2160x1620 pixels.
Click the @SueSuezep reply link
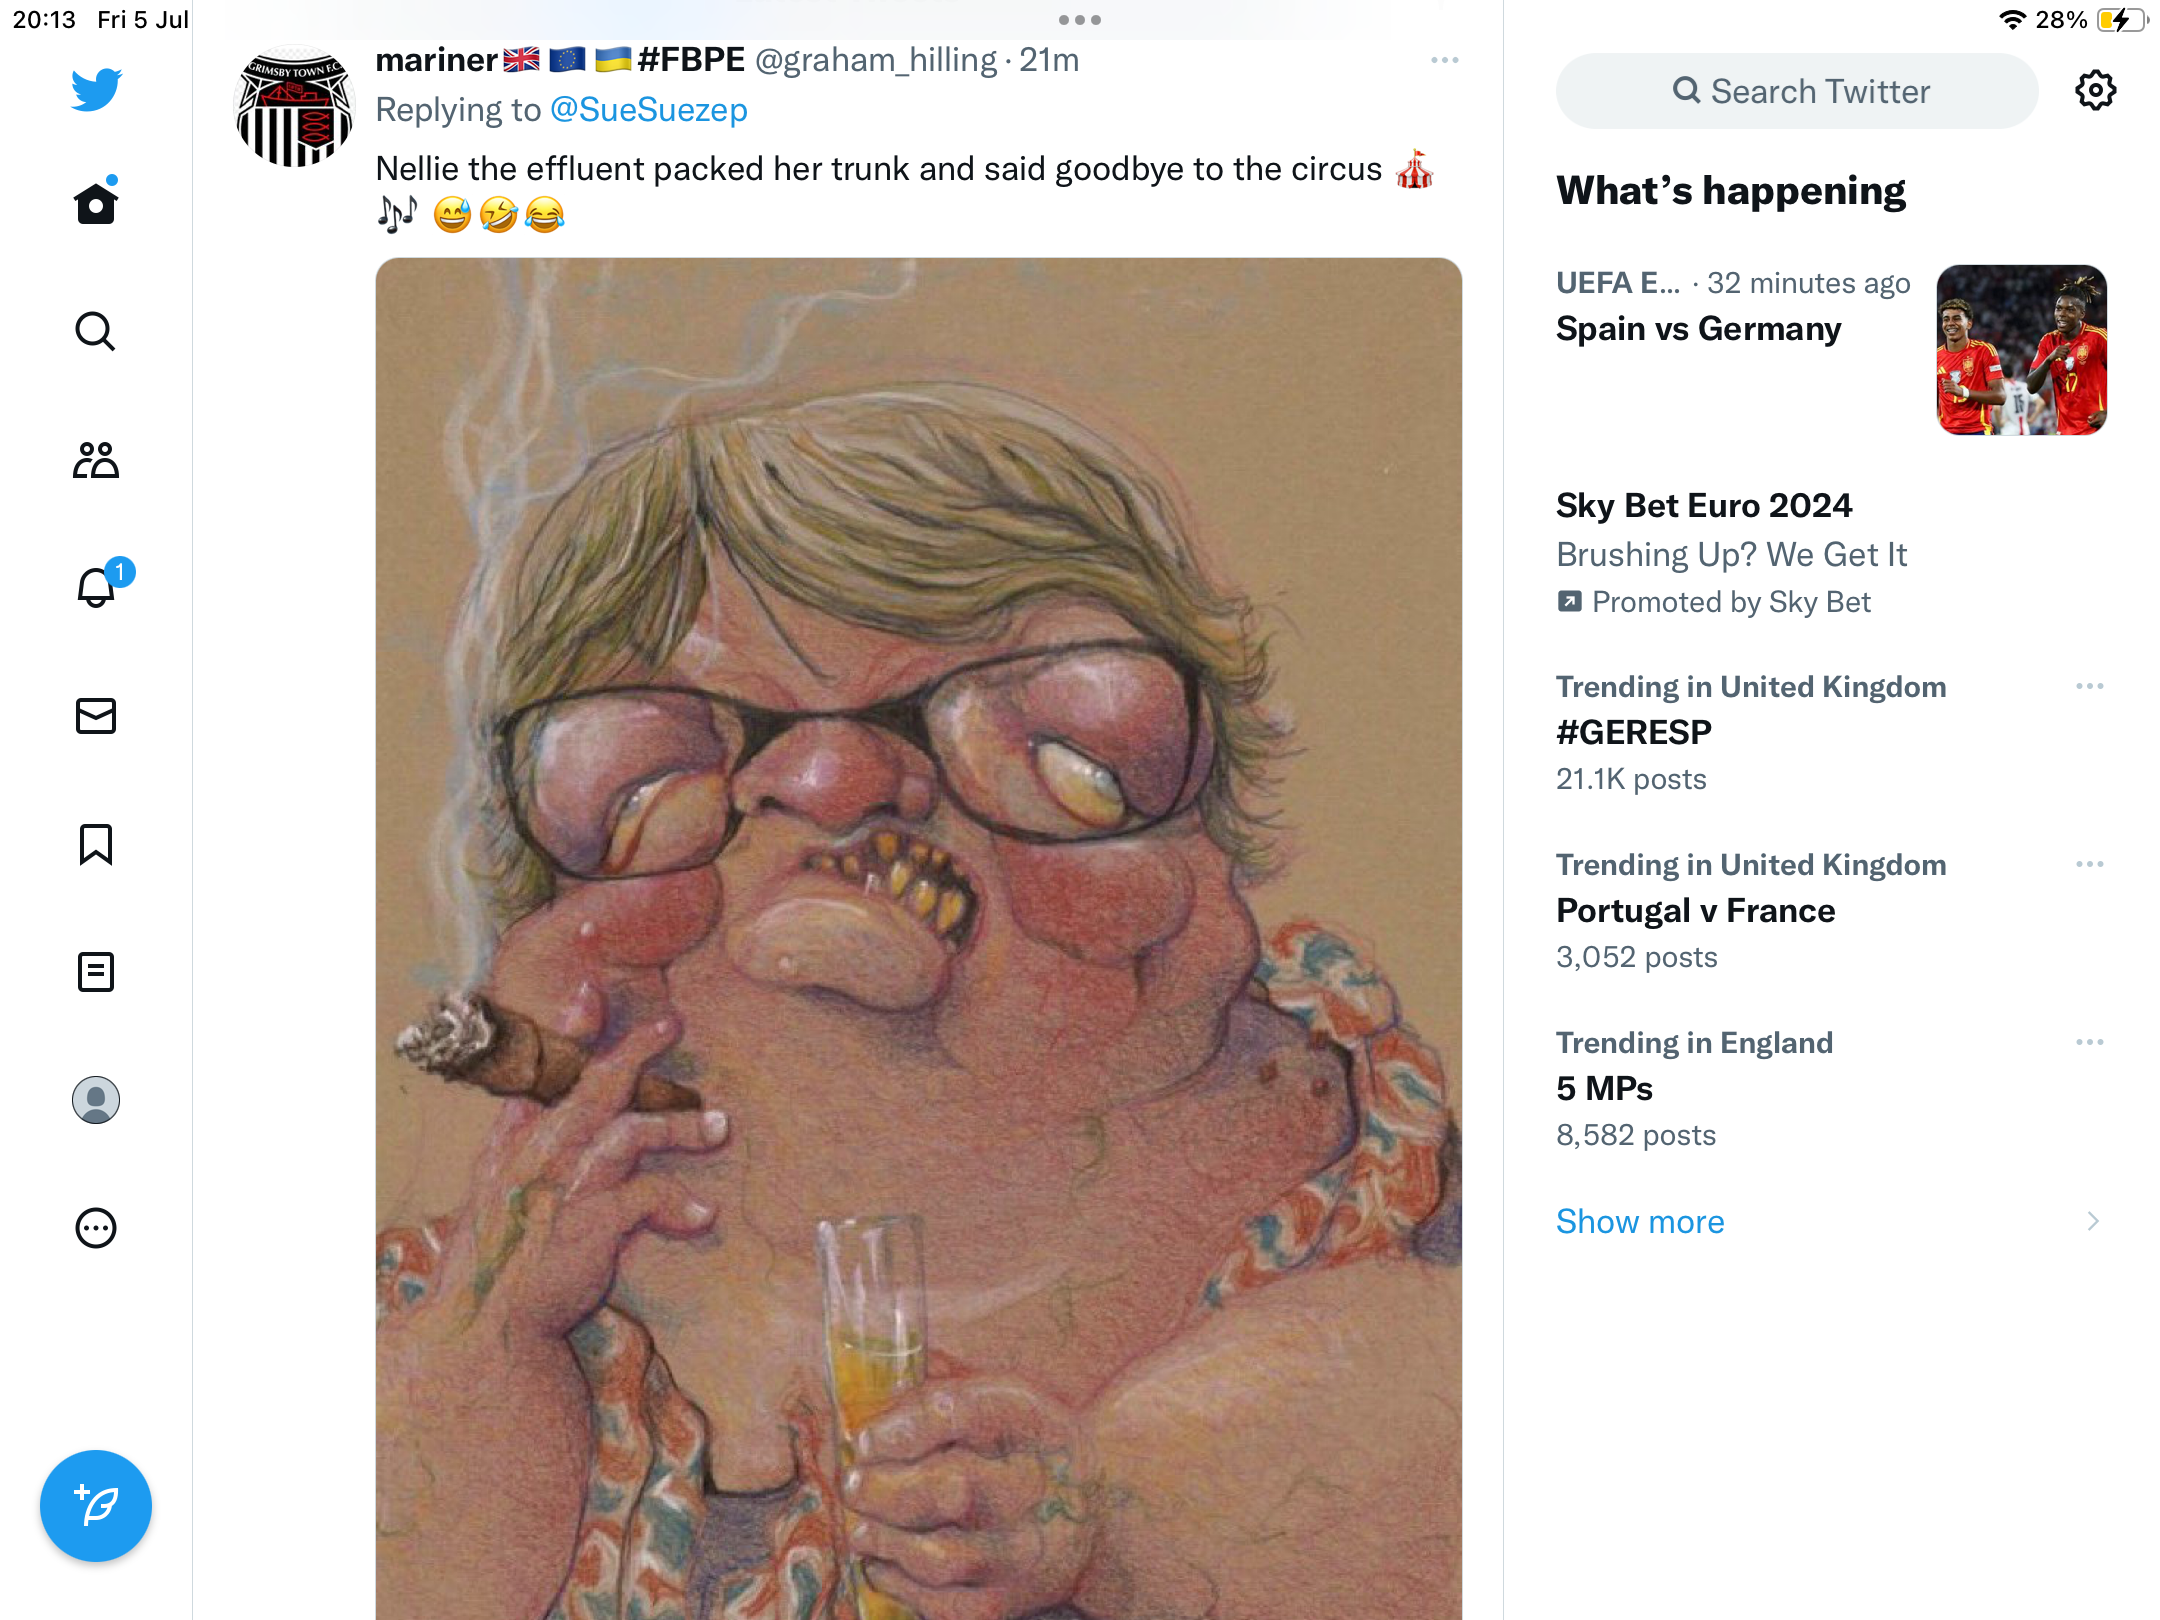coord(648,110)
